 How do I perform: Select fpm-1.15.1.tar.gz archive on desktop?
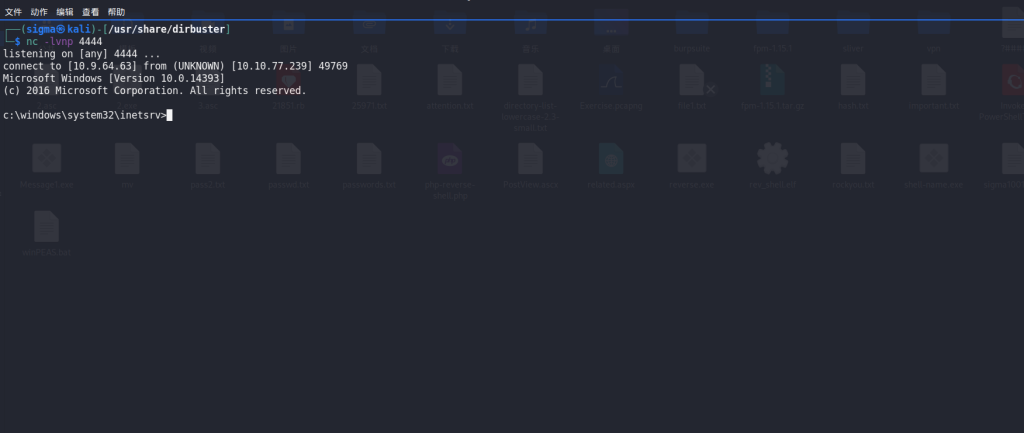773,88
